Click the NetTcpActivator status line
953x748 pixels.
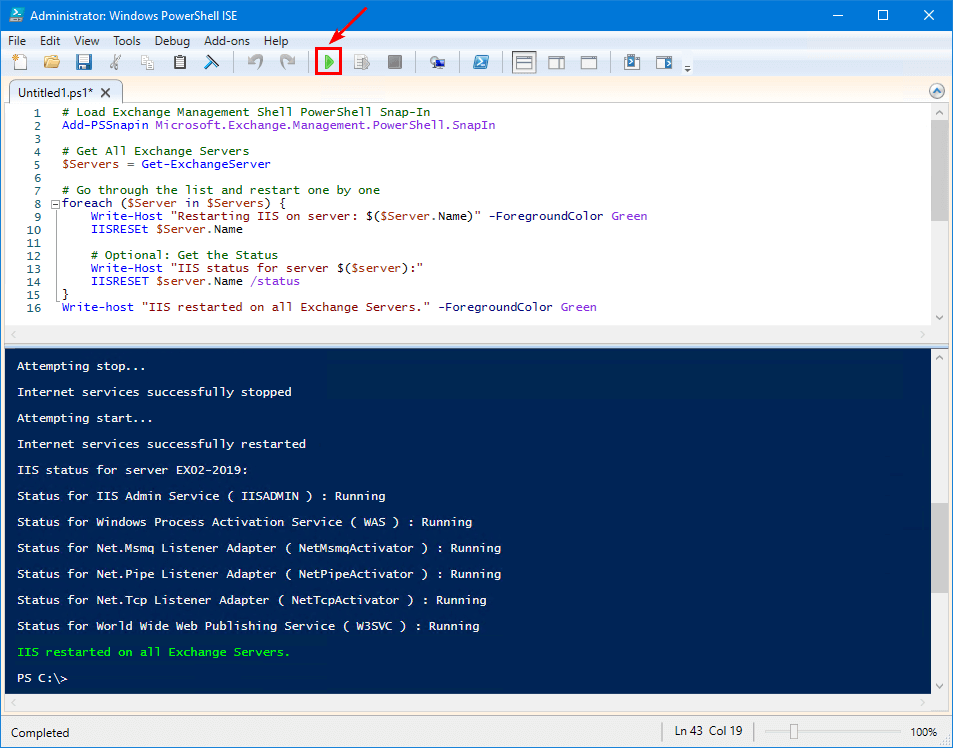pyautogui.click(x=252, y=600)
